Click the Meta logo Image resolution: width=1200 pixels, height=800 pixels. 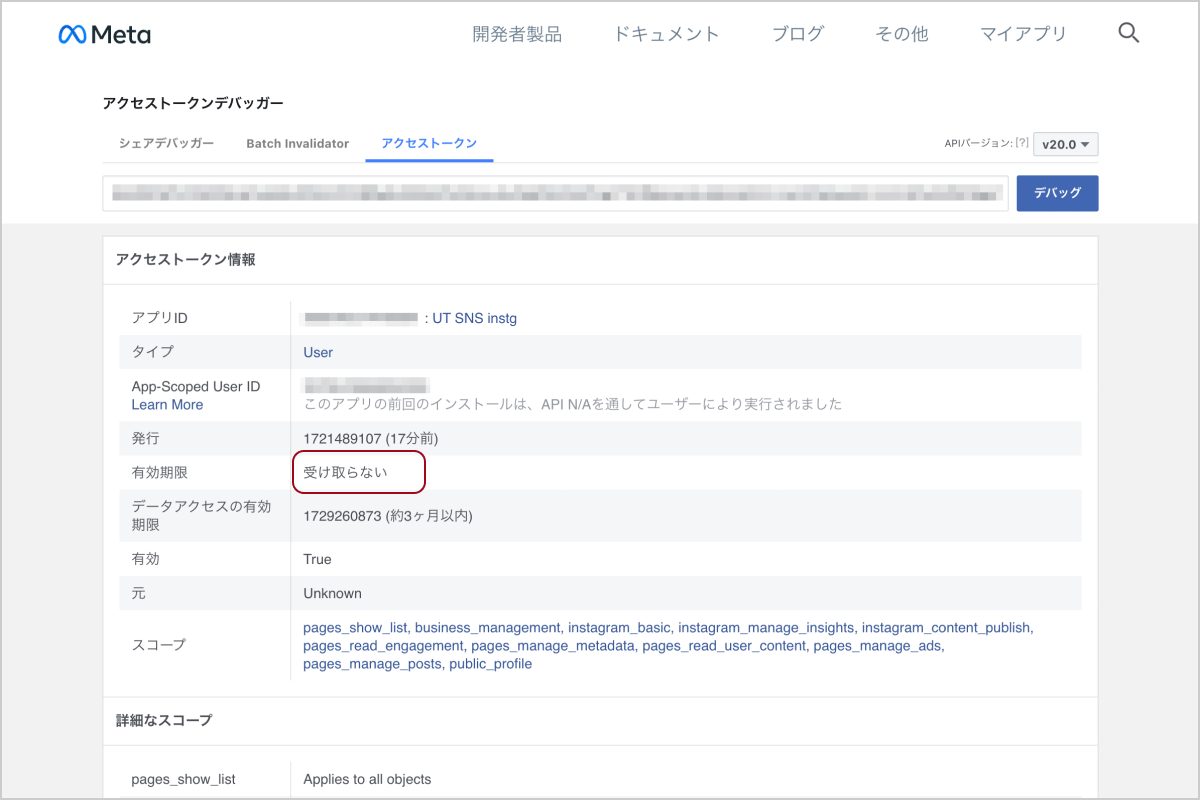105,34
